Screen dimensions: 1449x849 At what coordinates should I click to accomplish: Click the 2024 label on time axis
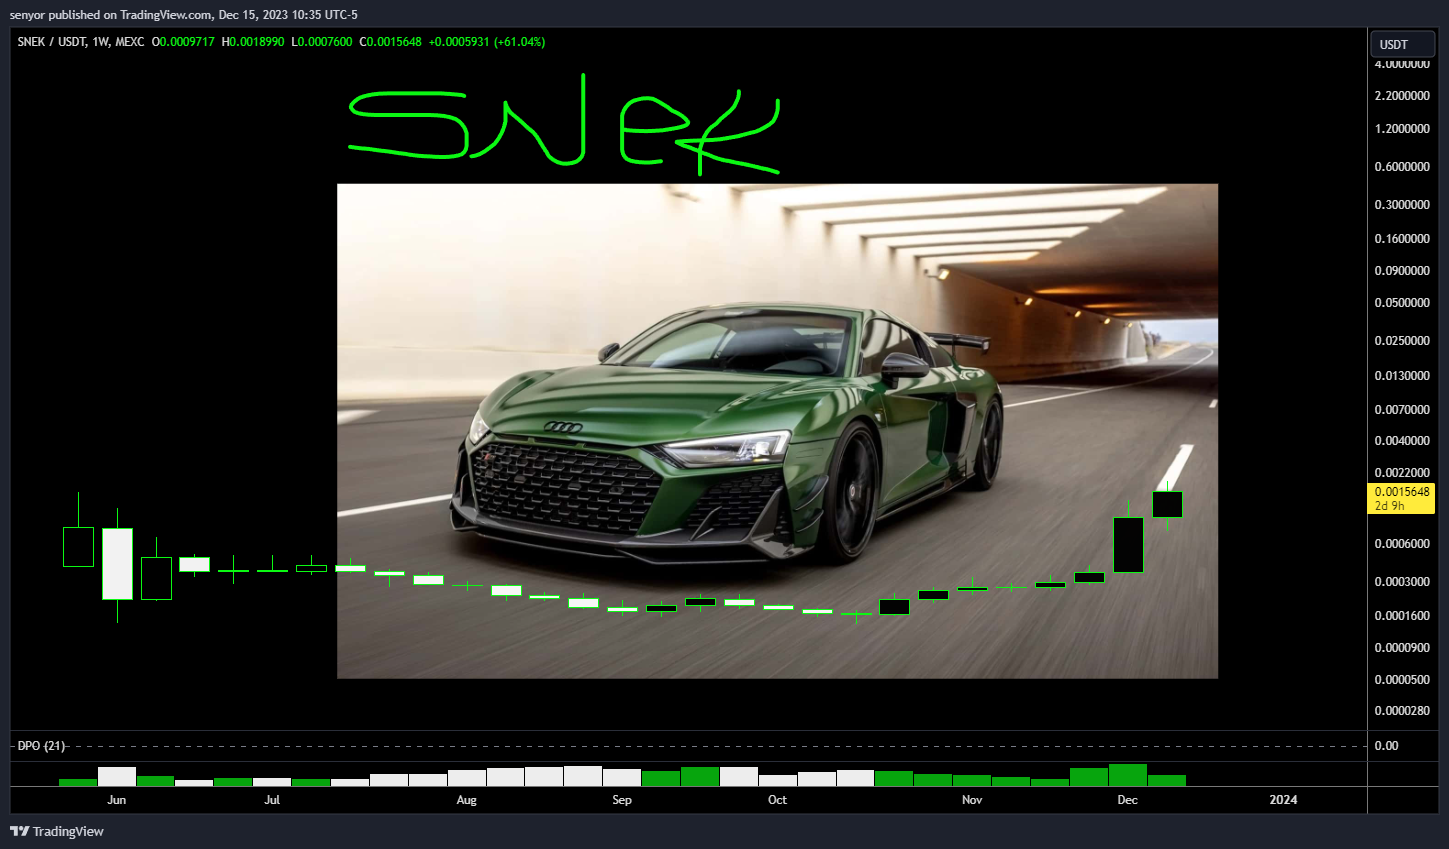tap(1283, 800)
